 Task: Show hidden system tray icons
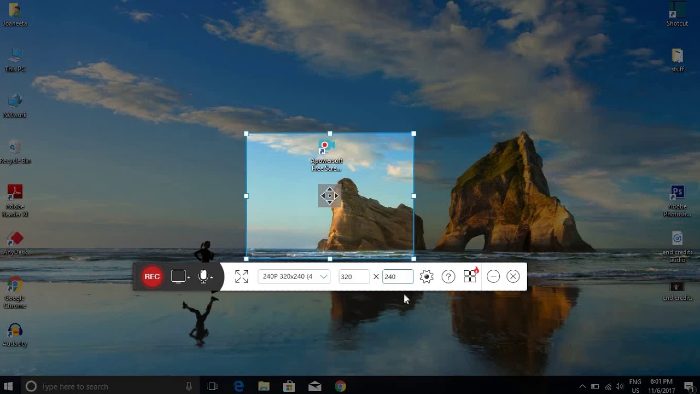tap(582, 386)
